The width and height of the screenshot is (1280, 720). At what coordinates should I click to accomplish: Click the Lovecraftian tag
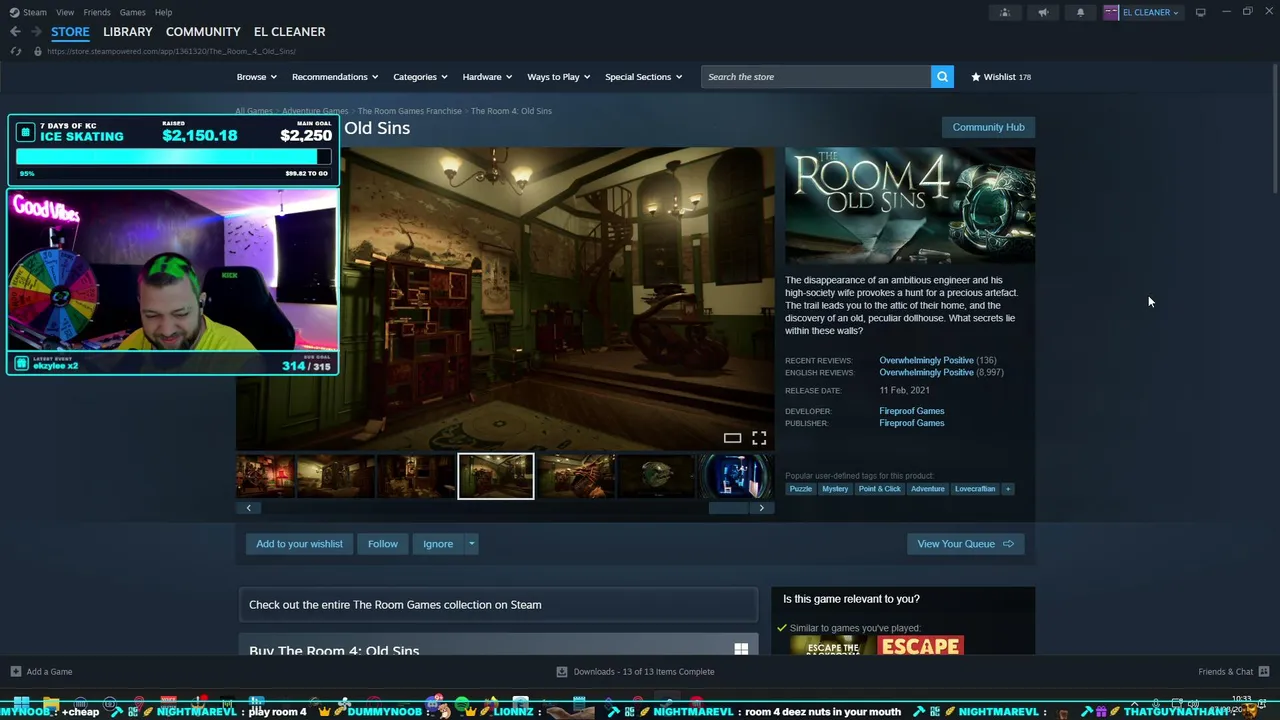pyautogui.click(x=975, y=489)
